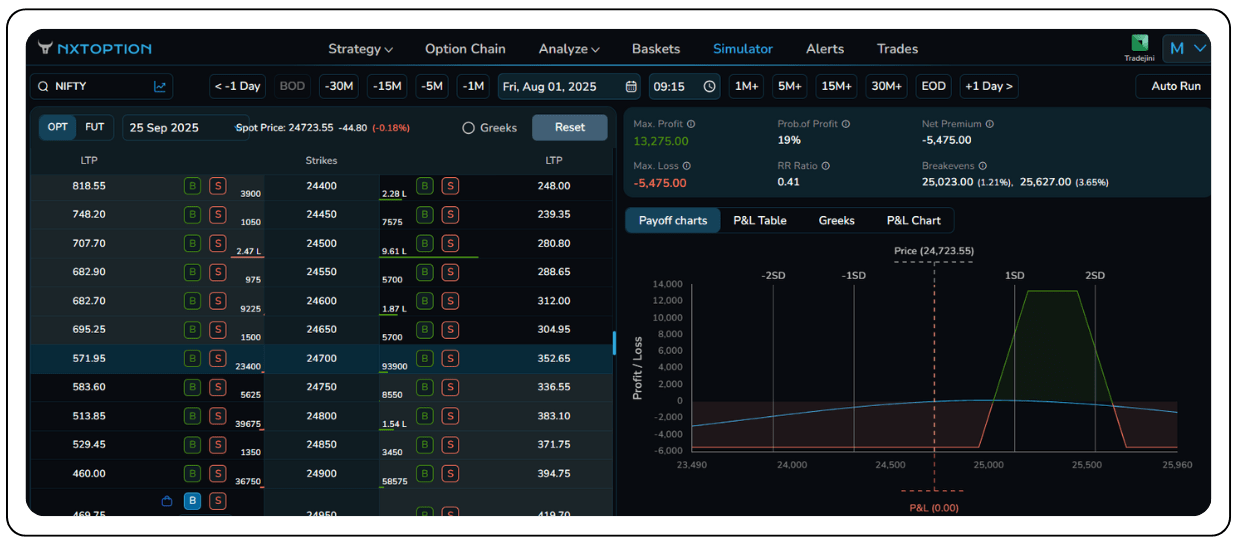Expand the Strategy menu dropdown

tap(360, 49)
